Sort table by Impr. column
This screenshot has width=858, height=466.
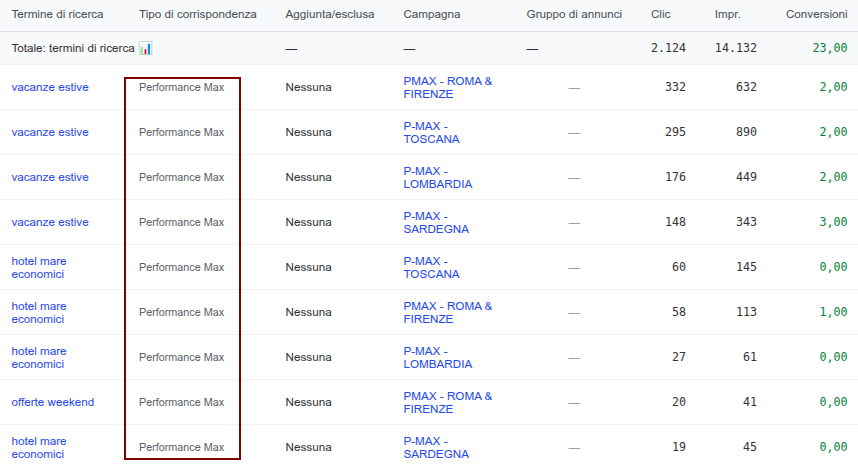point(727,14)
